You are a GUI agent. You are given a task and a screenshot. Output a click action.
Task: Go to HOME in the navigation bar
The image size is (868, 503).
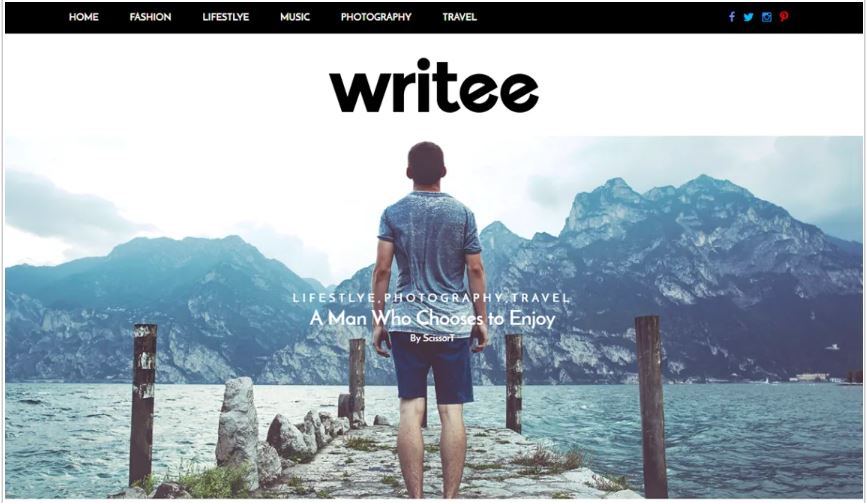tap(84, 17)
